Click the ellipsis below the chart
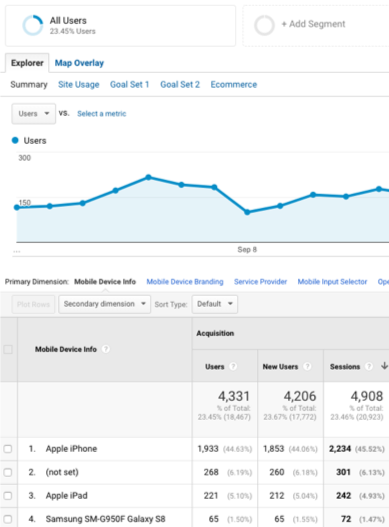This screenshot has height=527, width=389. click(17, 251)
